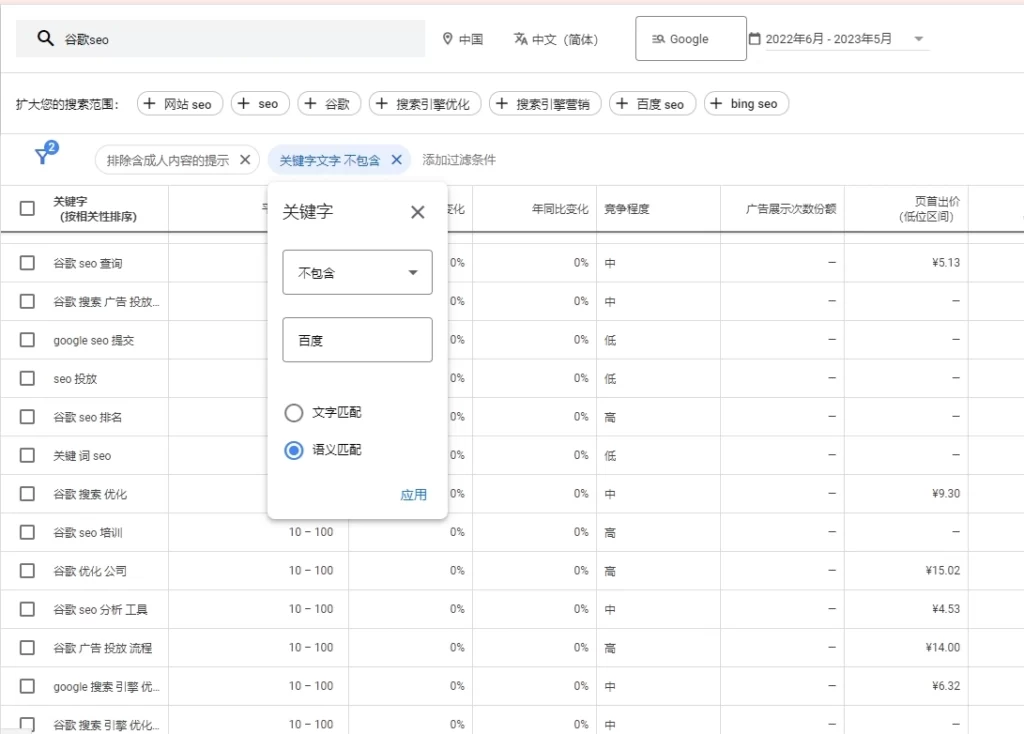The width and height of the screenshot is (1024, 734).
Task: Check the 谷歌 搜索 优化 row
Action: (27, 494)
